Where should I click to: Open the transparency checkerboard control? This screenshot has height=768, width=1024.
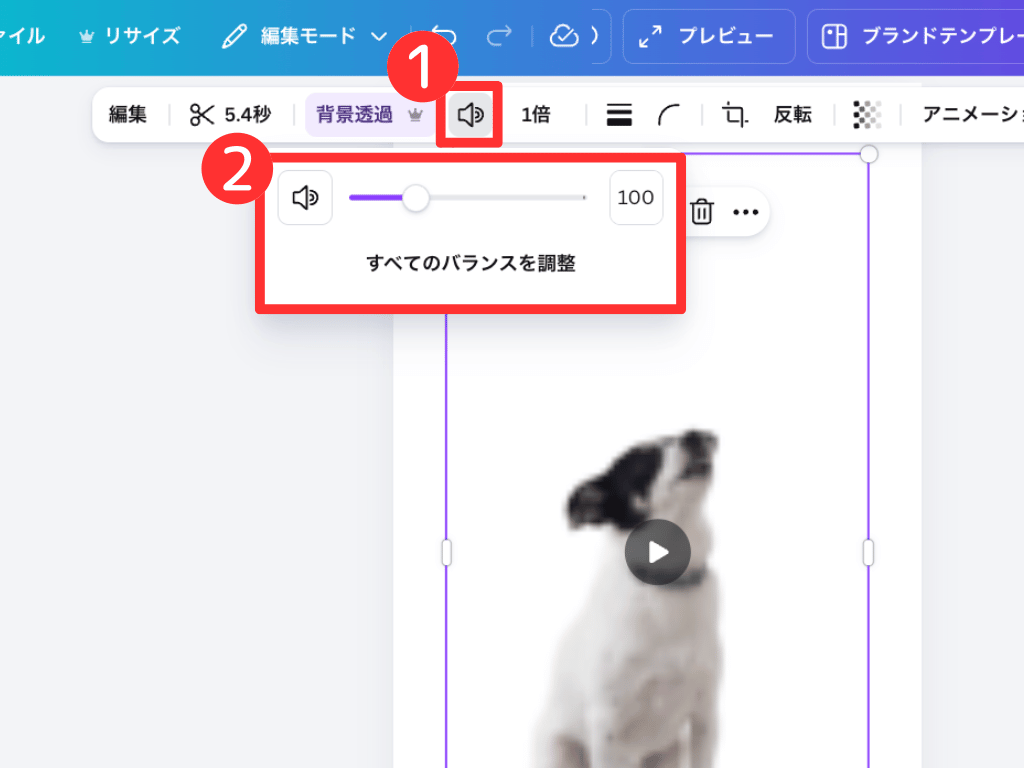(x=867, y=114)
